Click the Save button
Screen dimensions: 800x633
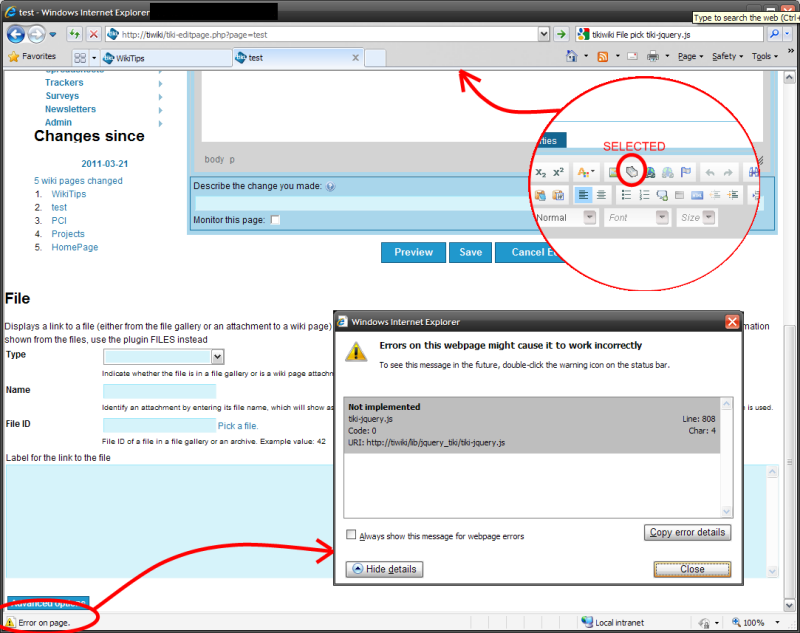470,252
